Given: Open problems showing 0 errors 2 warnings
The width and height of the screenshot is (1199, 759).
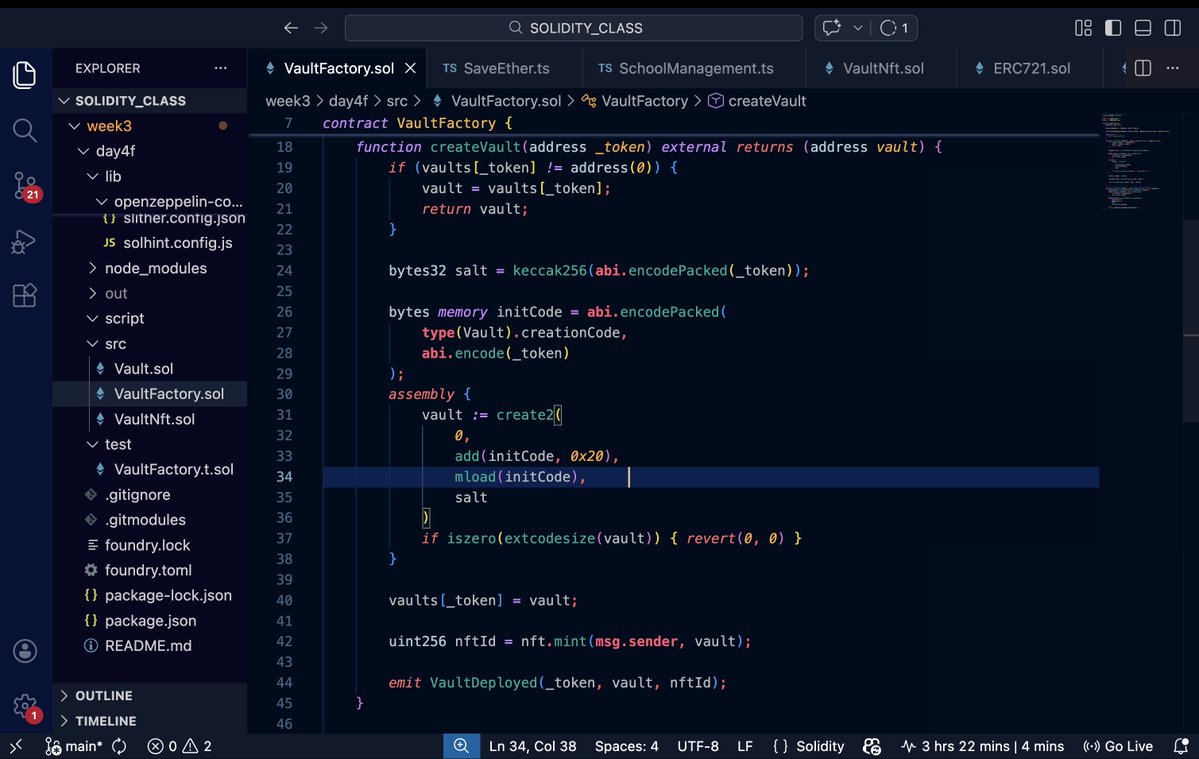Looking at the screenshot, I should (180, 746).
